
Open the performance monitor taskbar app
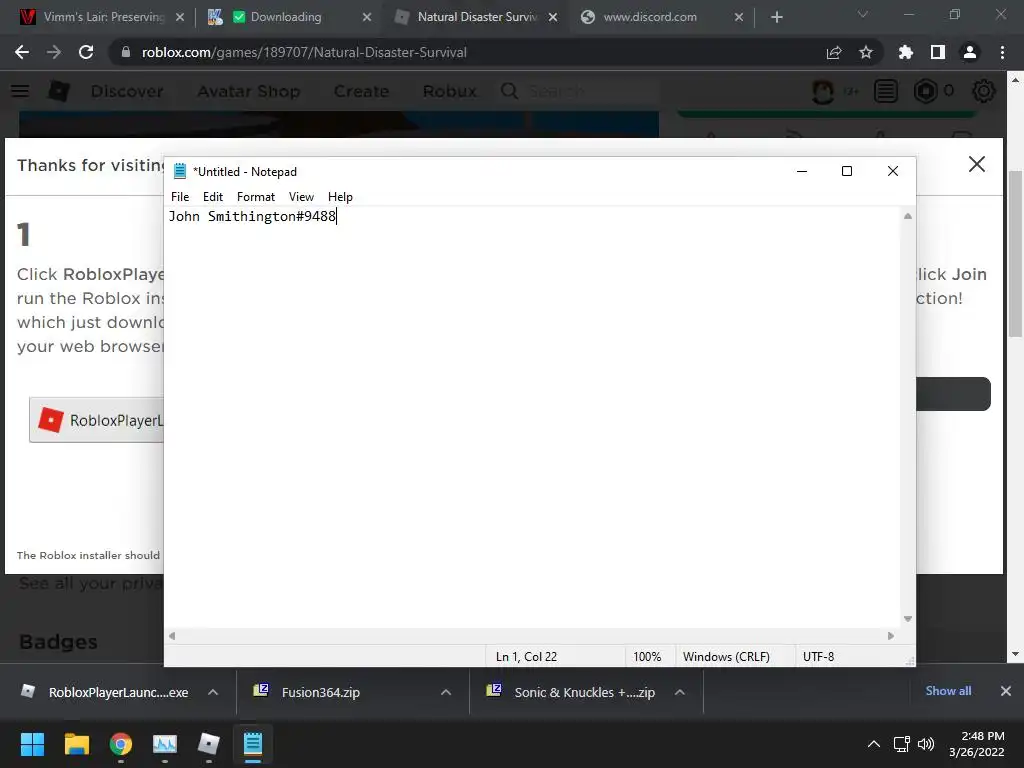(x=165, y=744)
